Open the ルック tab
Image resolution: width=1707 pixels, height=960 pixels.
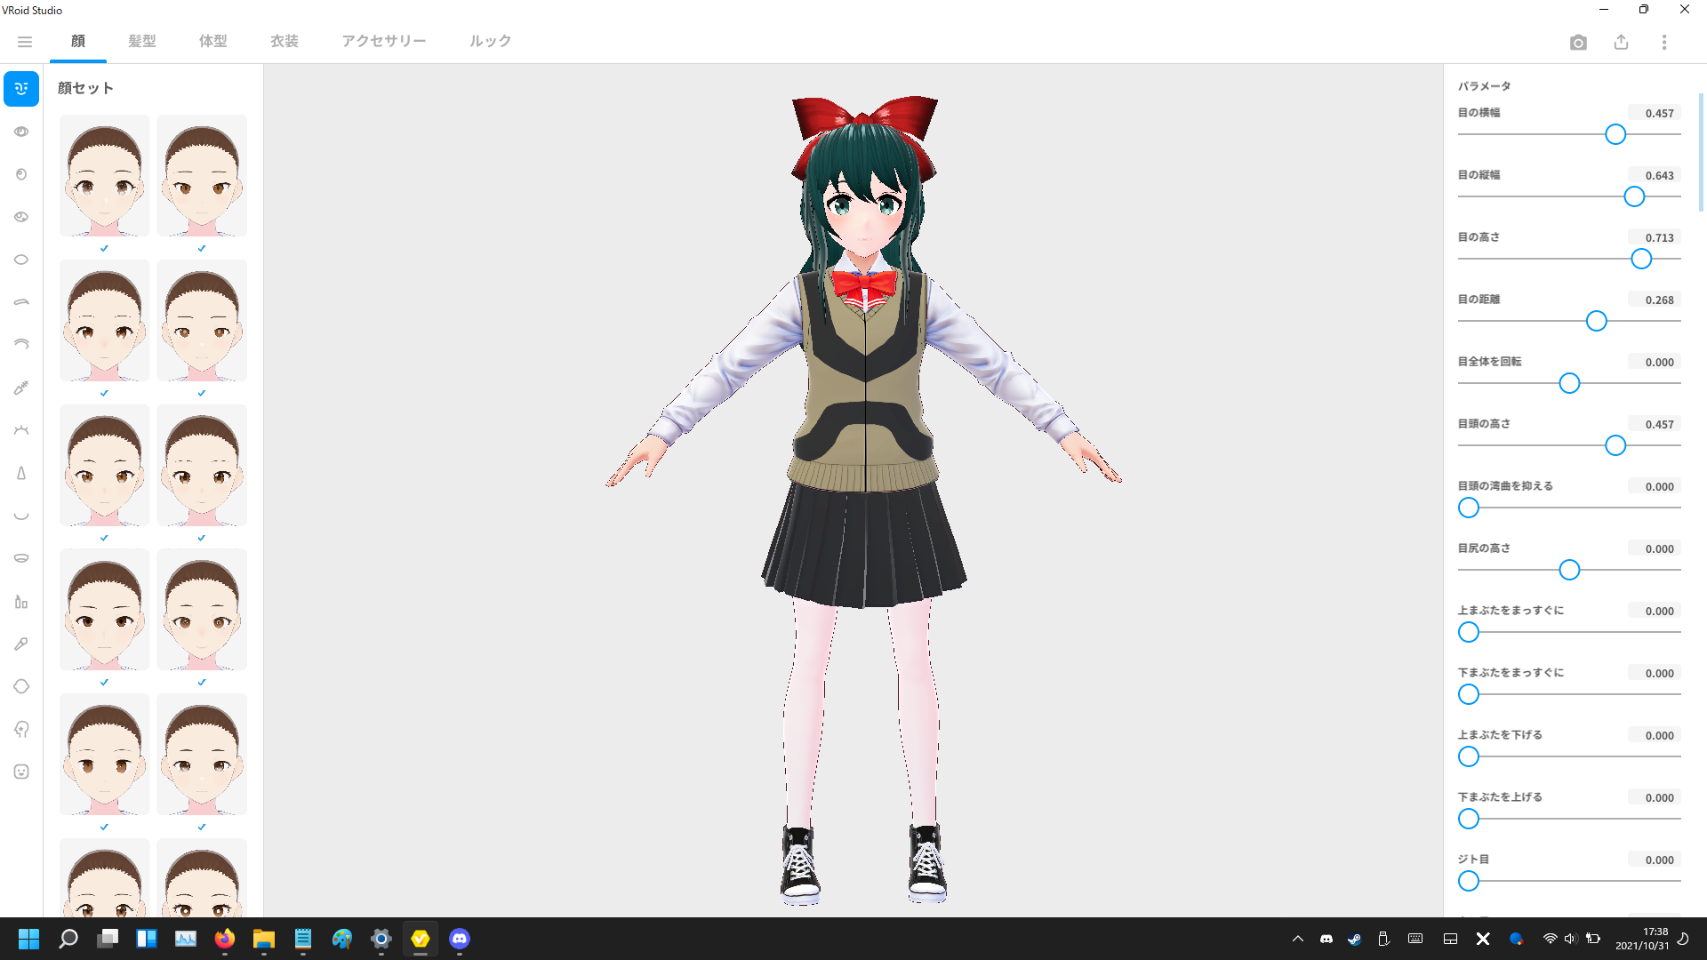tap(490, 41)
